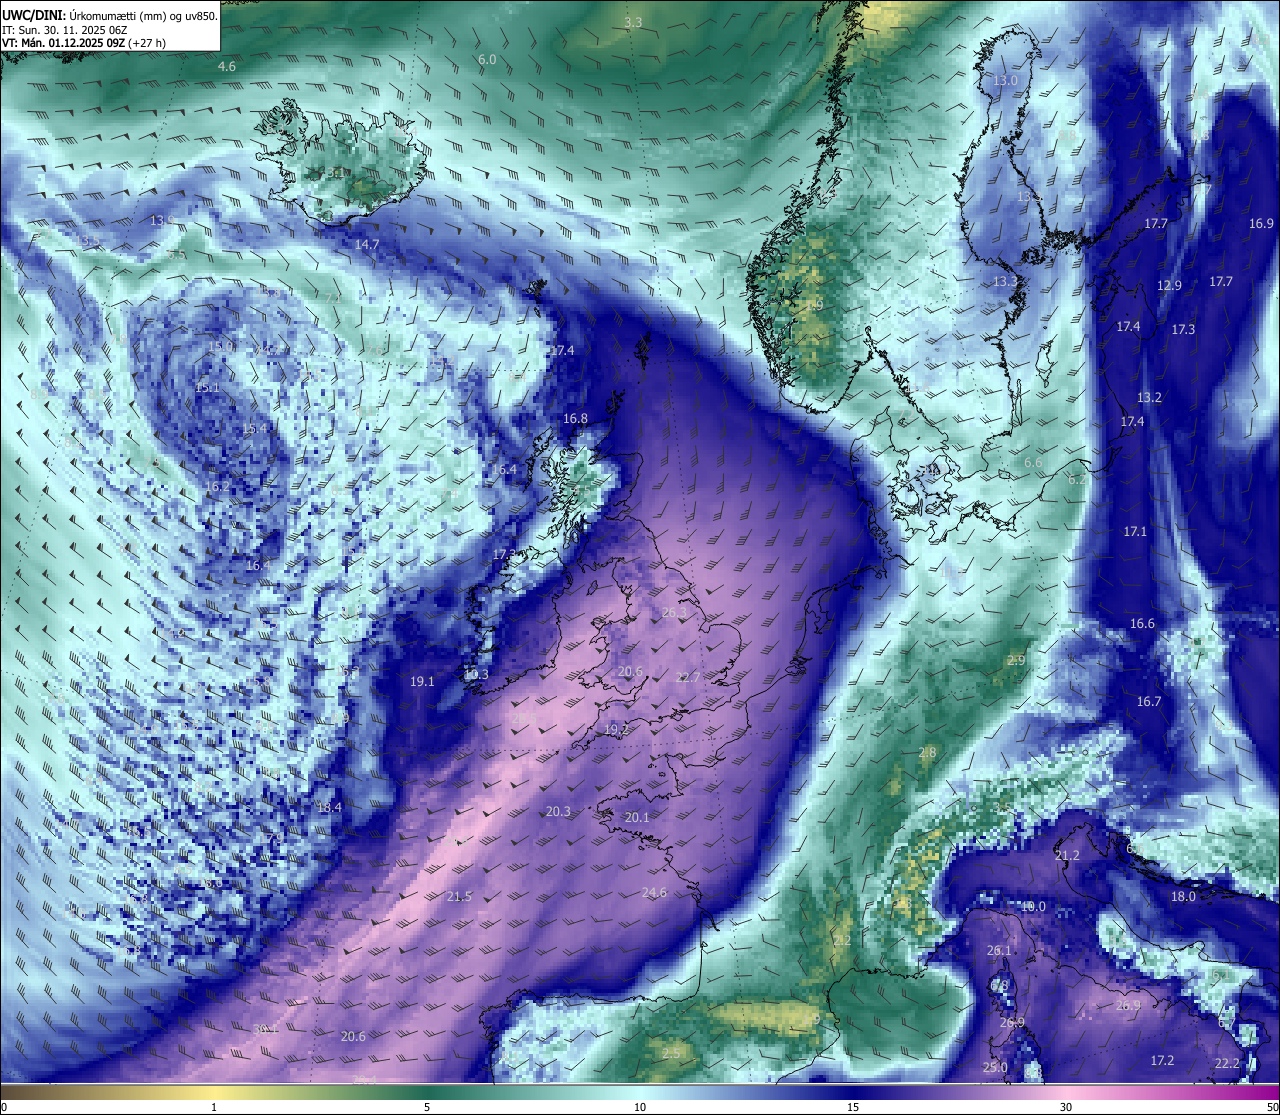1280x1115 pixels.
Task: Click the 22.2 value label on the map
Action: (x=1227, y=1064)
